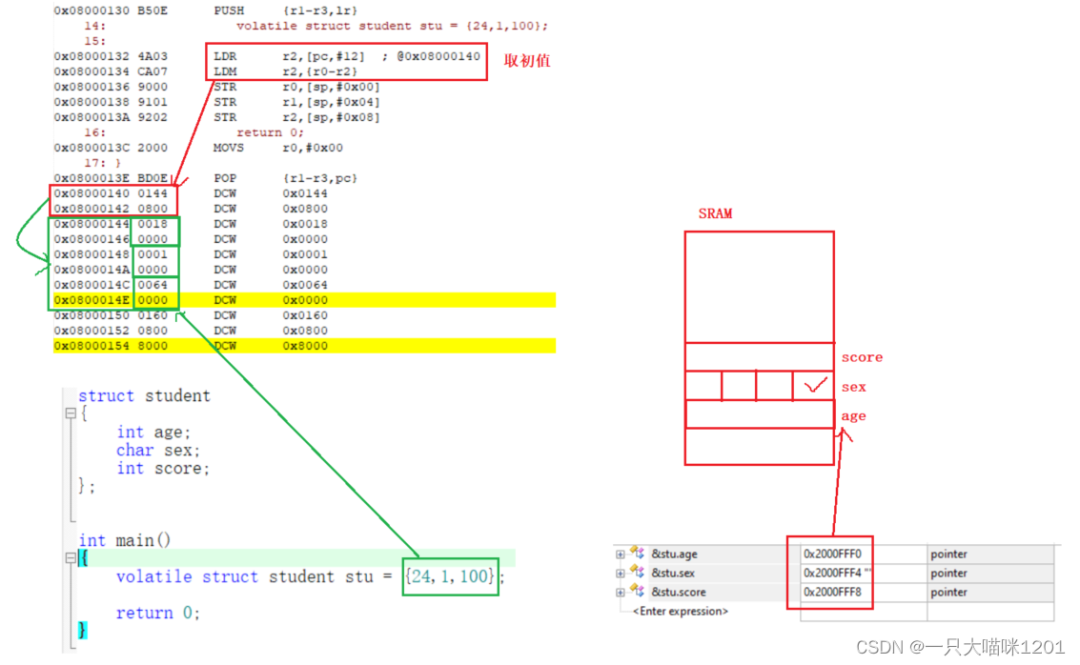Viewport: 1080px width, 665px height.
Task: Expand the &stu.age watch entry
Action: point(620,554)
